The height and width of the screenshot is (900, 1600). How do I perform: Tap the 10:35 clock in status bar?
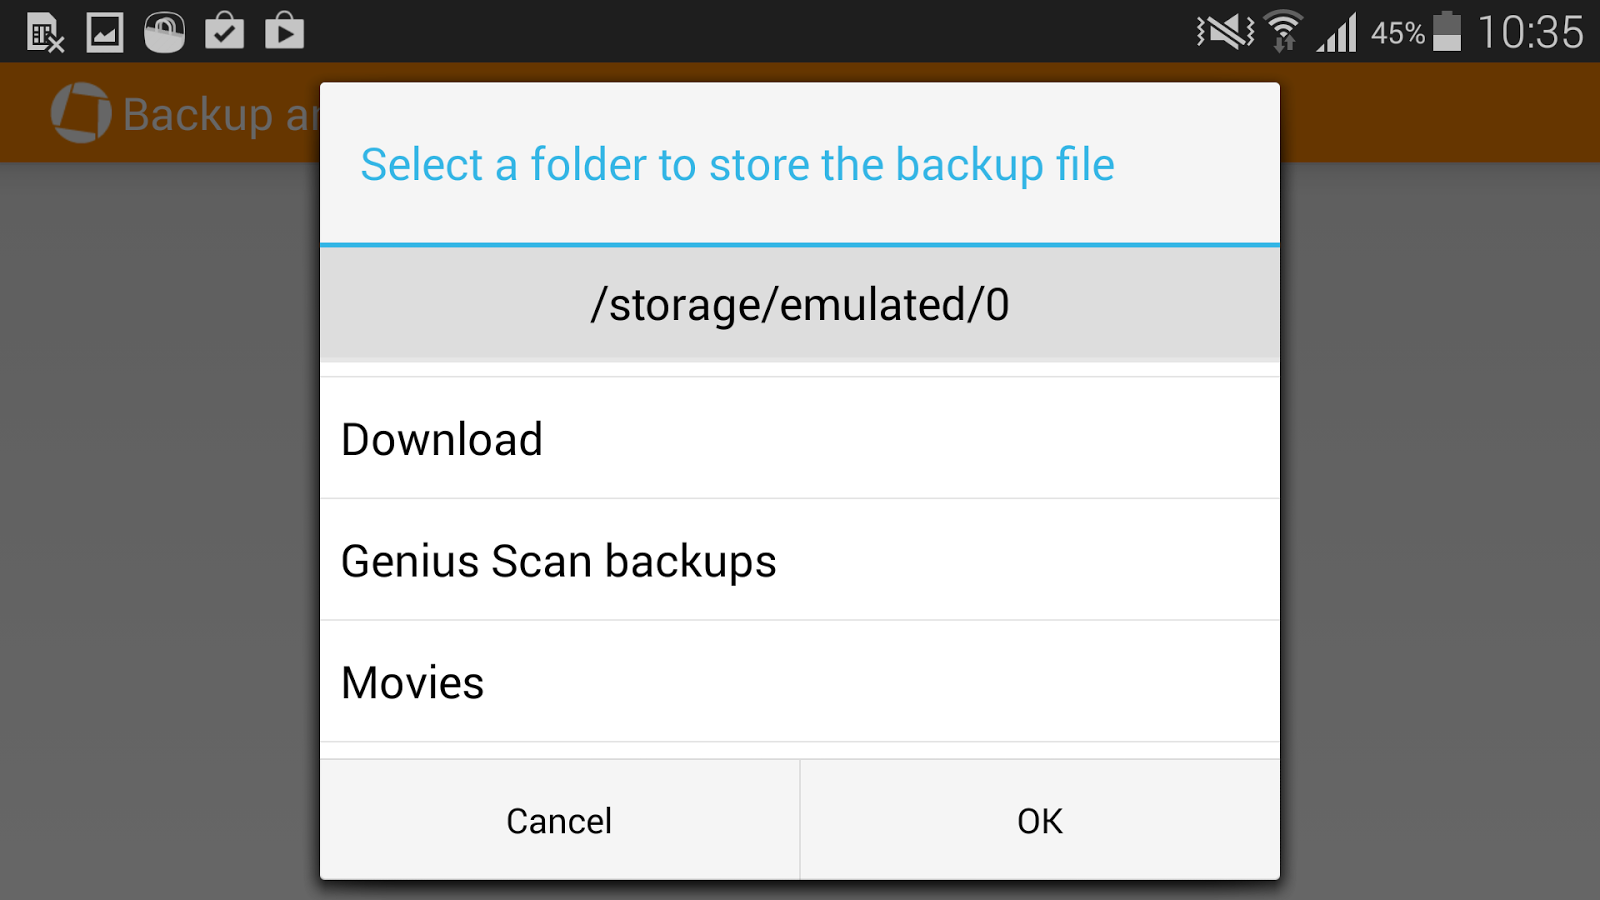click(1530, 33)
